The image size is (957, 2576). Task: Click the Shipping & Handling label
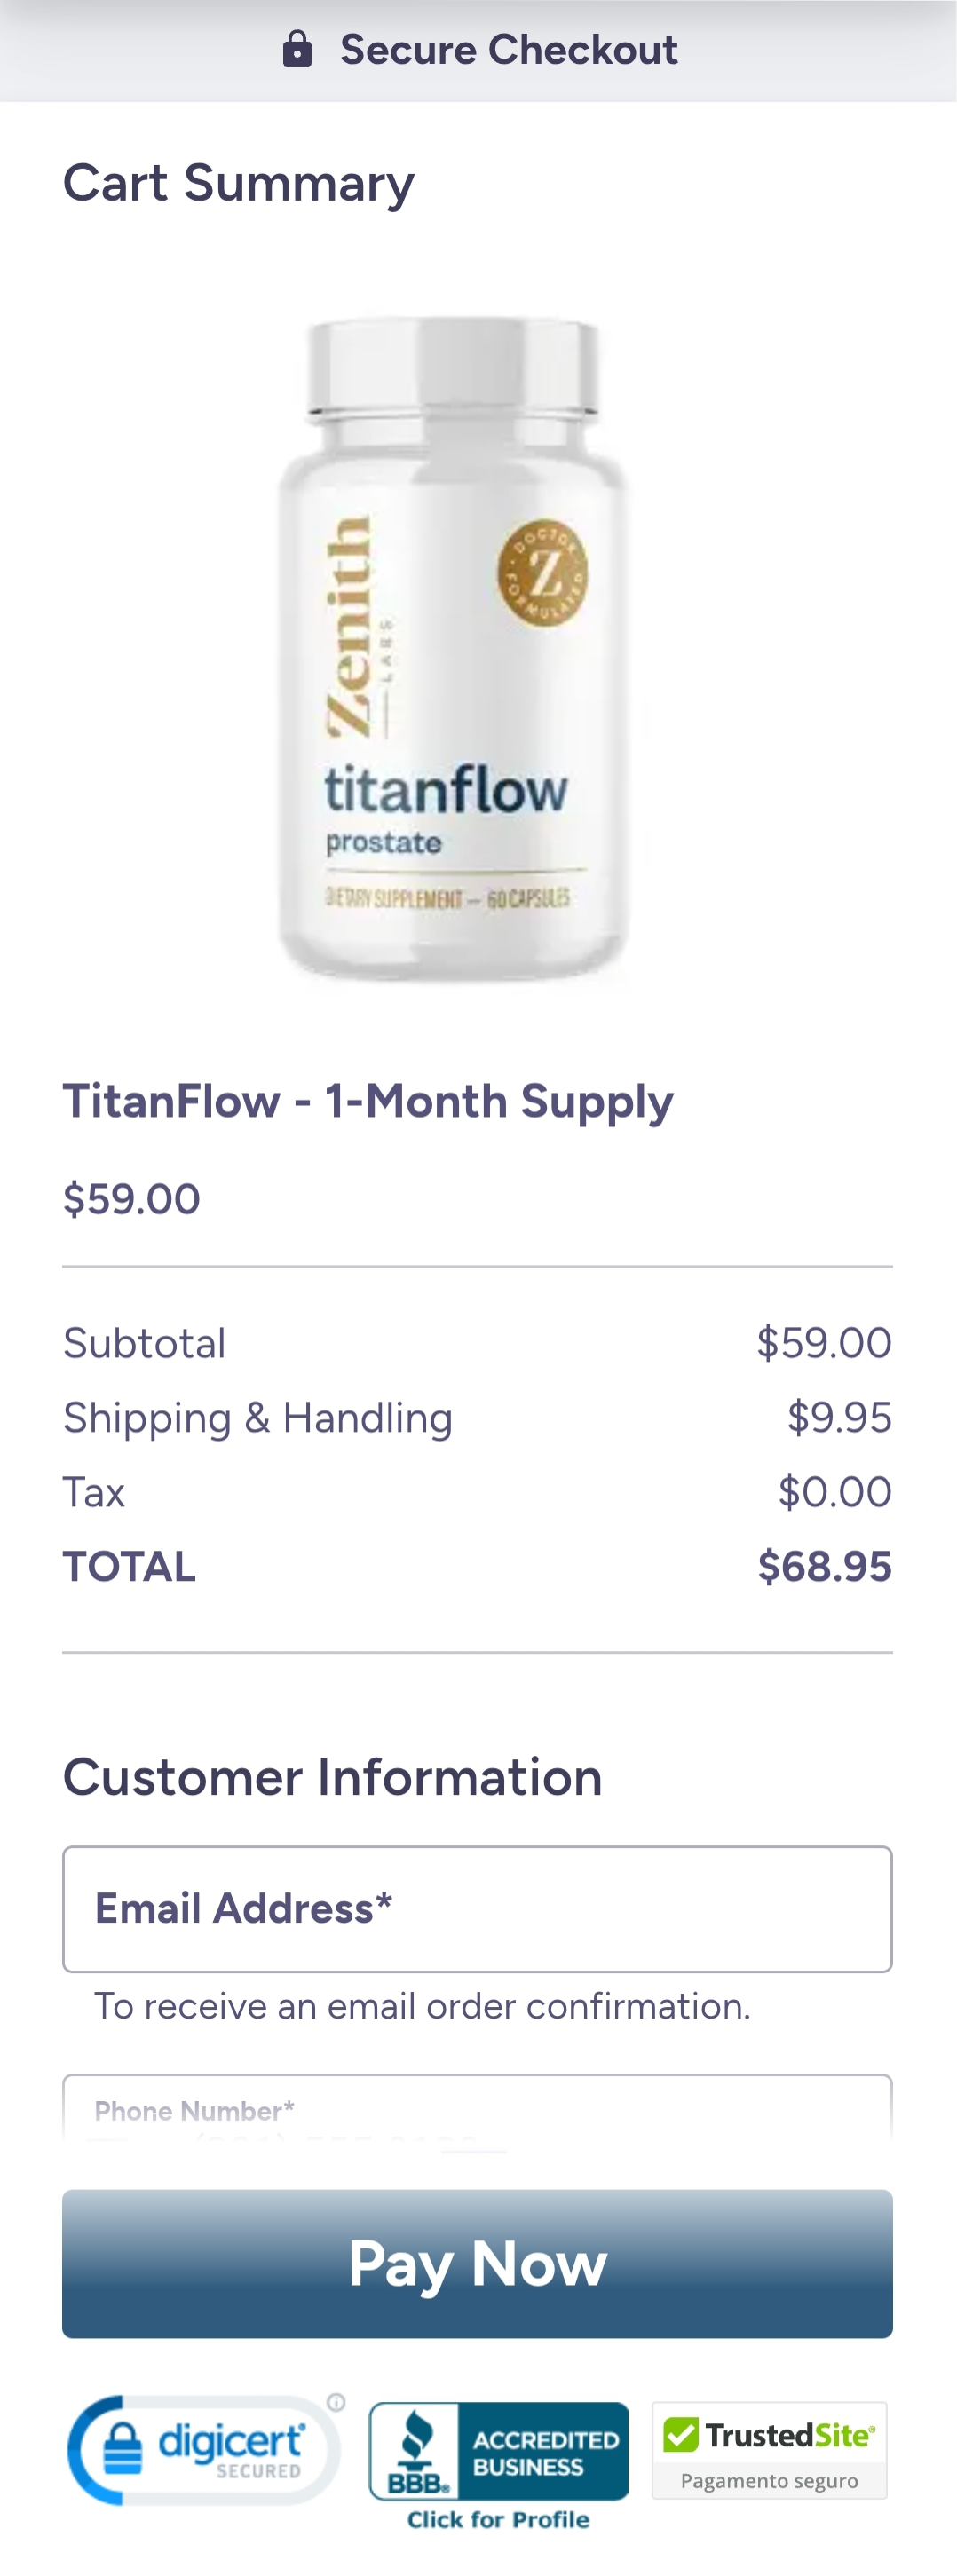pos(258,1418)
